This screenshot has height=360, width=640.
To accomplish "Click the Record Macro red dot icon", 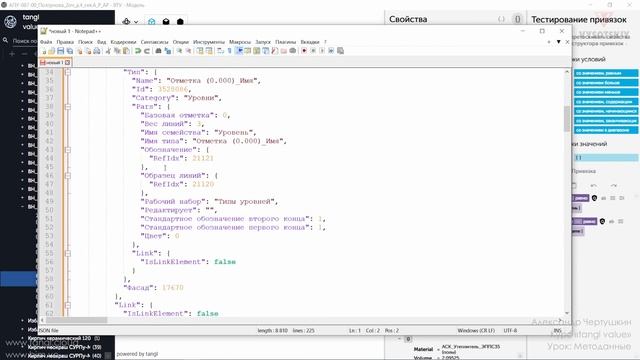I will coord(304,51).
